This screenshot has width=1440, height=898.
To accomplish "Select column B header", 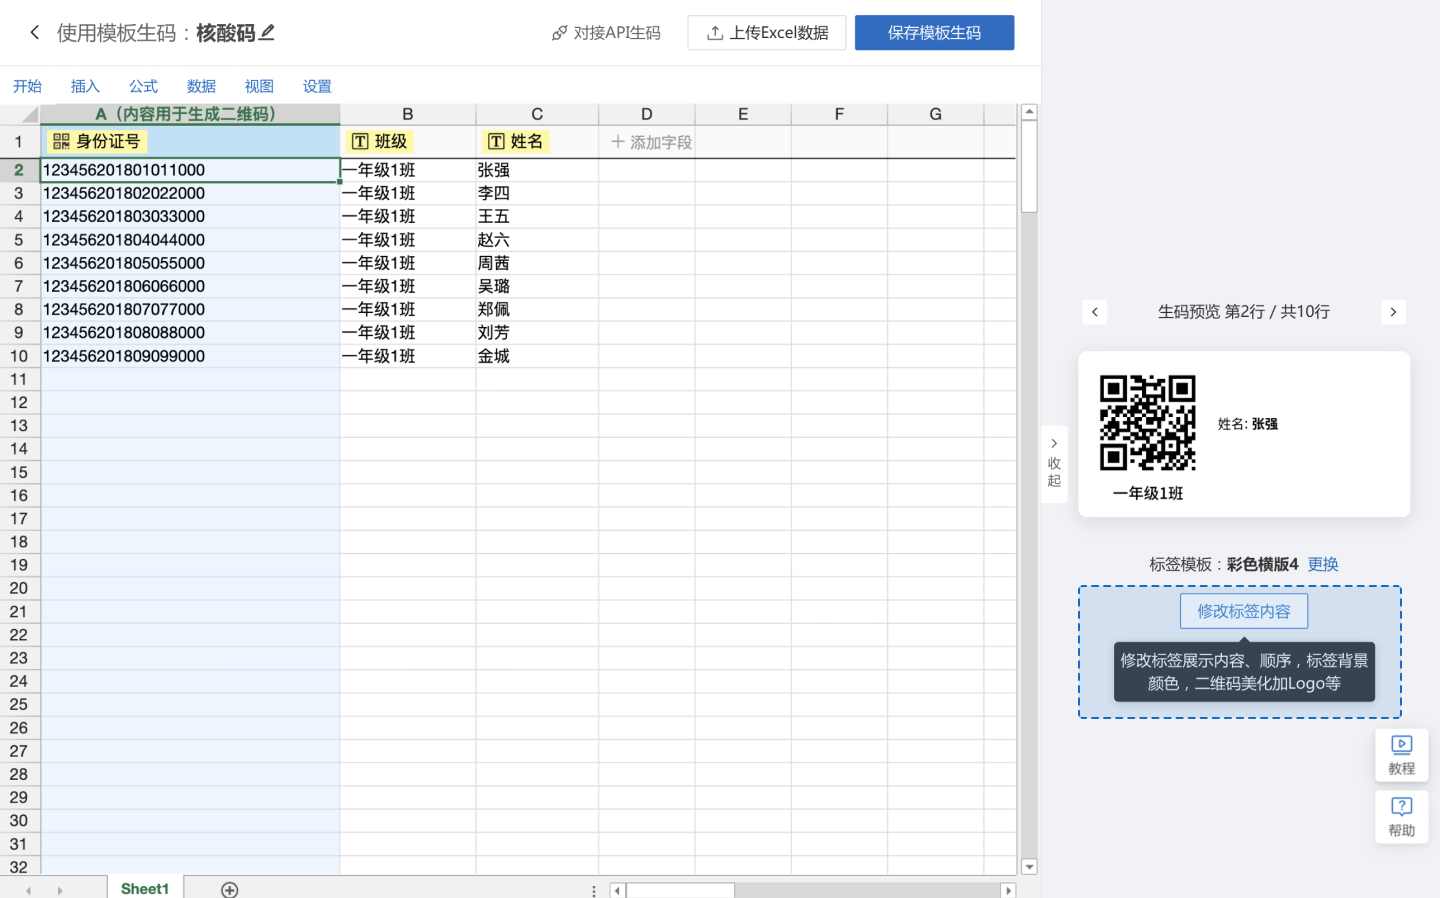I will click(408, 114).
